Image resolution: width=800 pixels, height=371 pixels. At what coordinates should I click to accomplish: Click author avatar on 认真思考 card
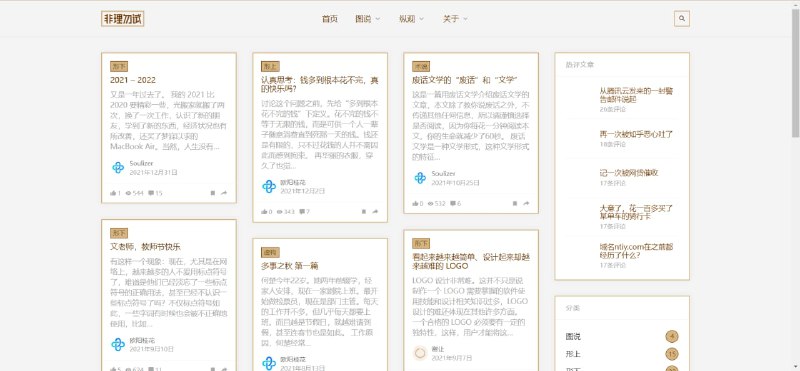point(269,186)
